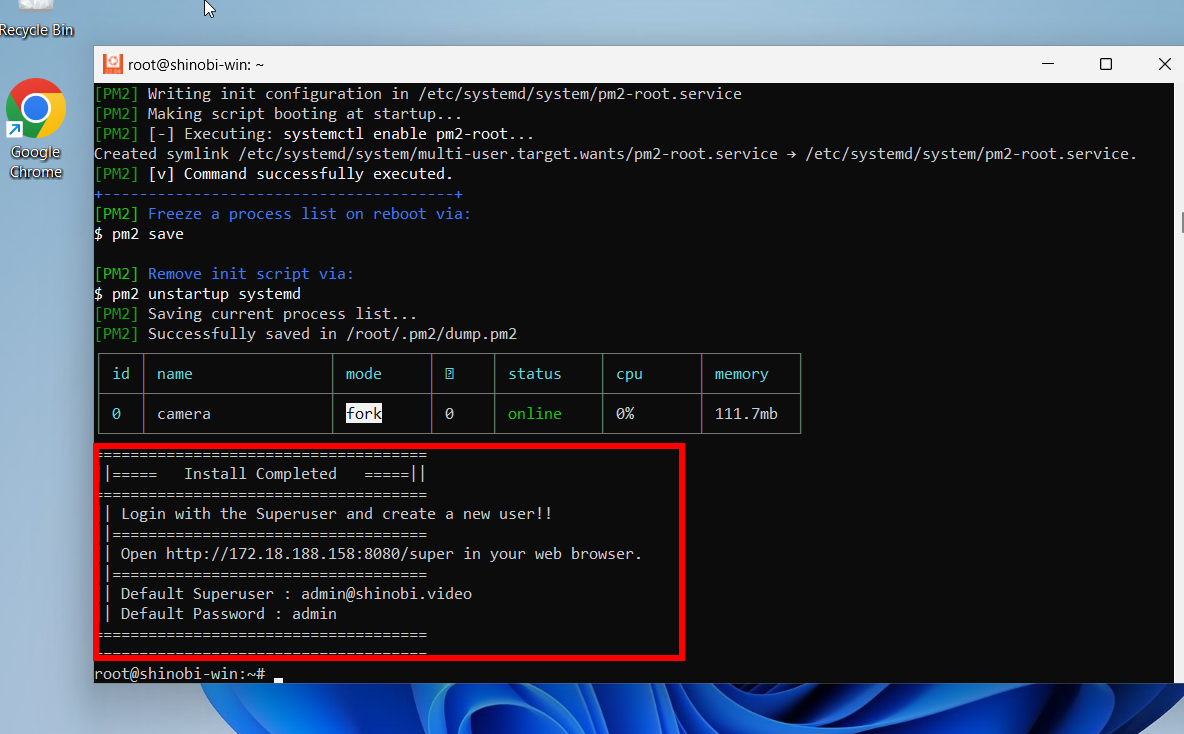Image resolution: width=1184 pixels, height=734 pixels.
Task: Click the admin@shinobi.video superuser email
Action: [386, 593]
